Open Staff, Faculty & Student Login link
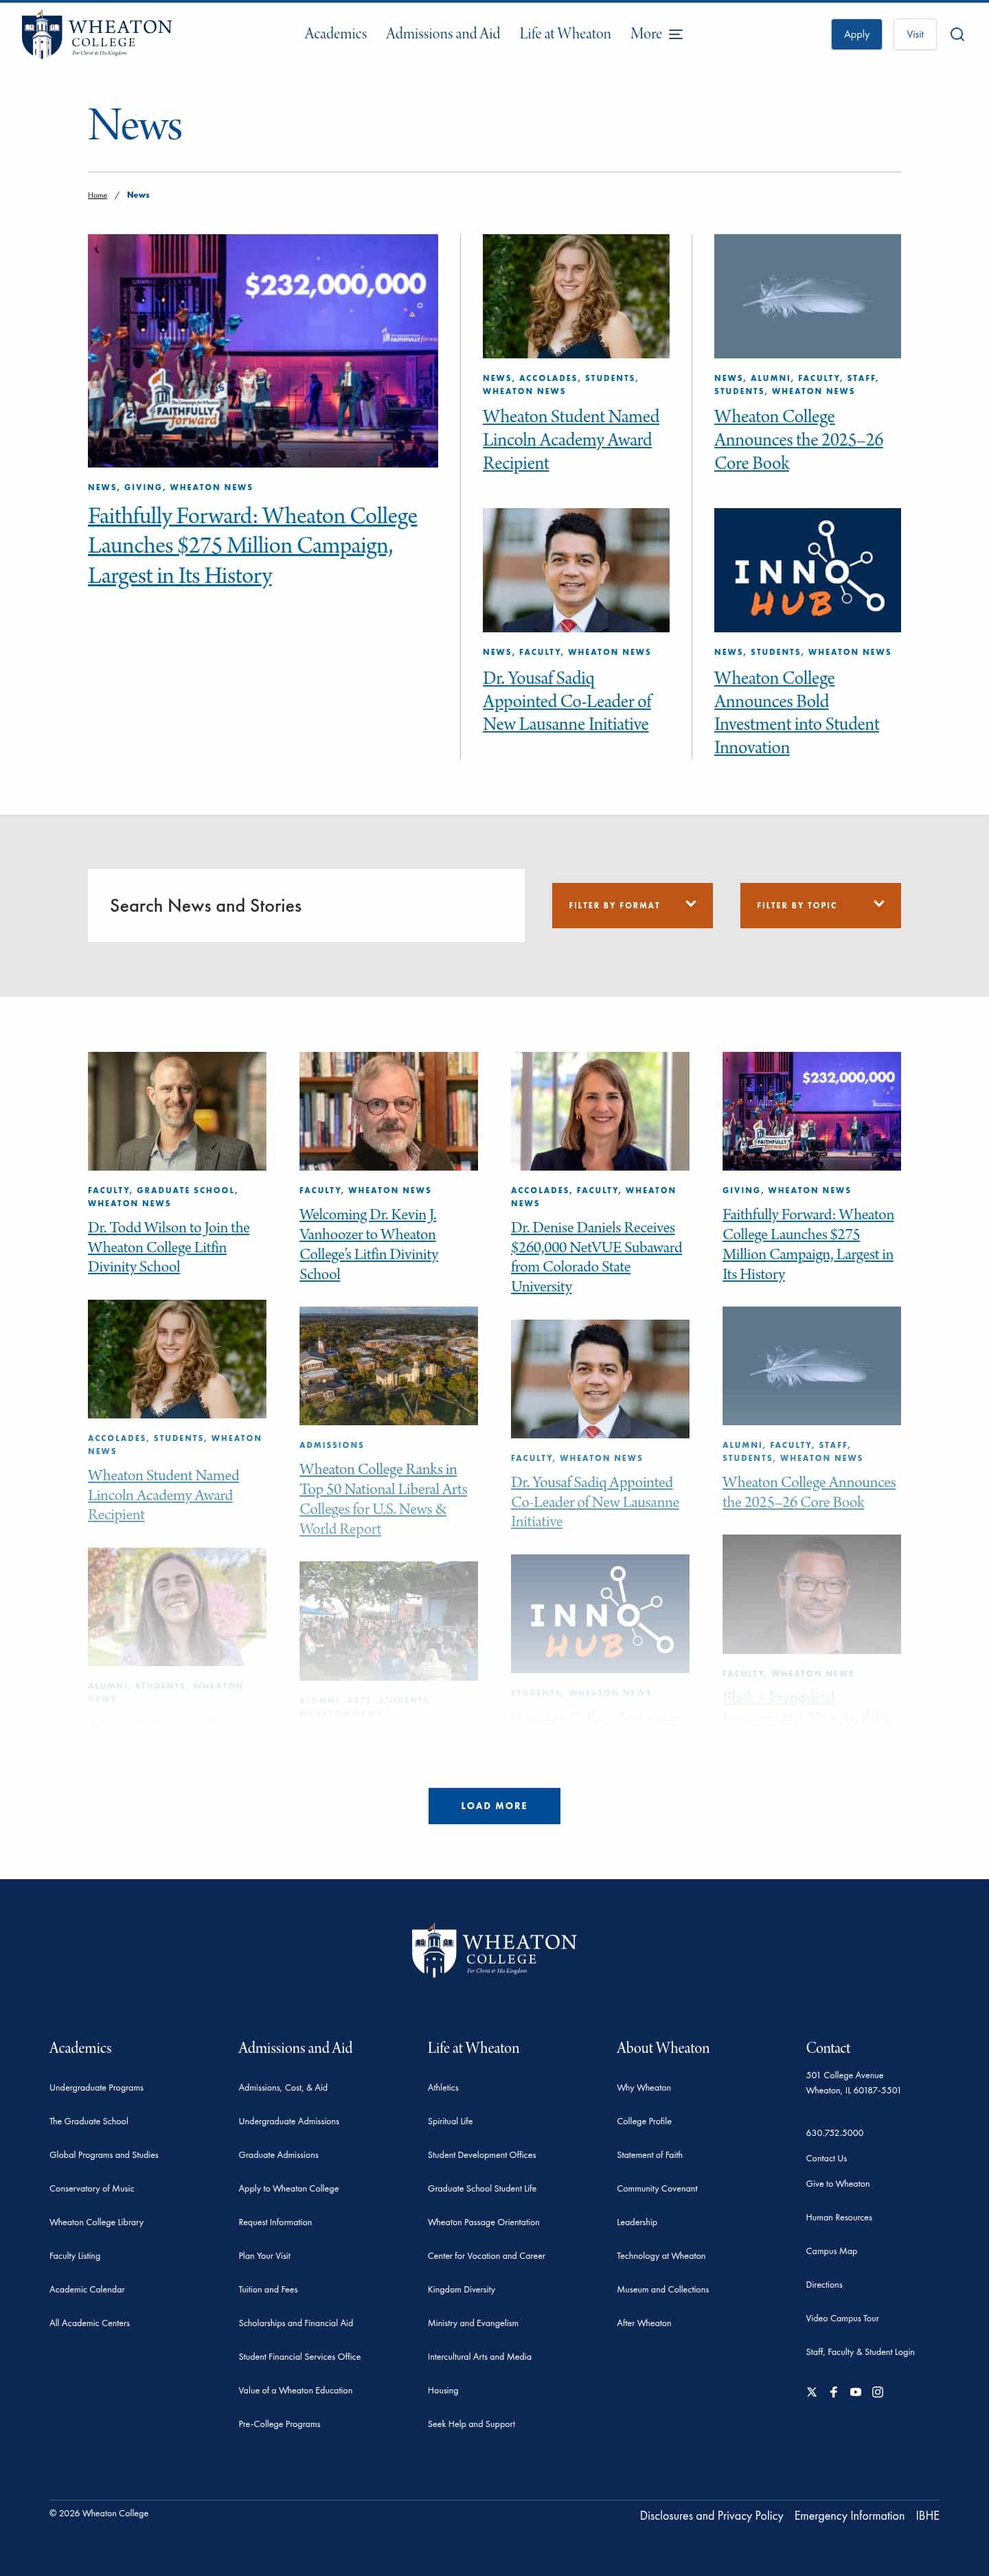This screenshot has width=989, height=2576. point(860,2352)
